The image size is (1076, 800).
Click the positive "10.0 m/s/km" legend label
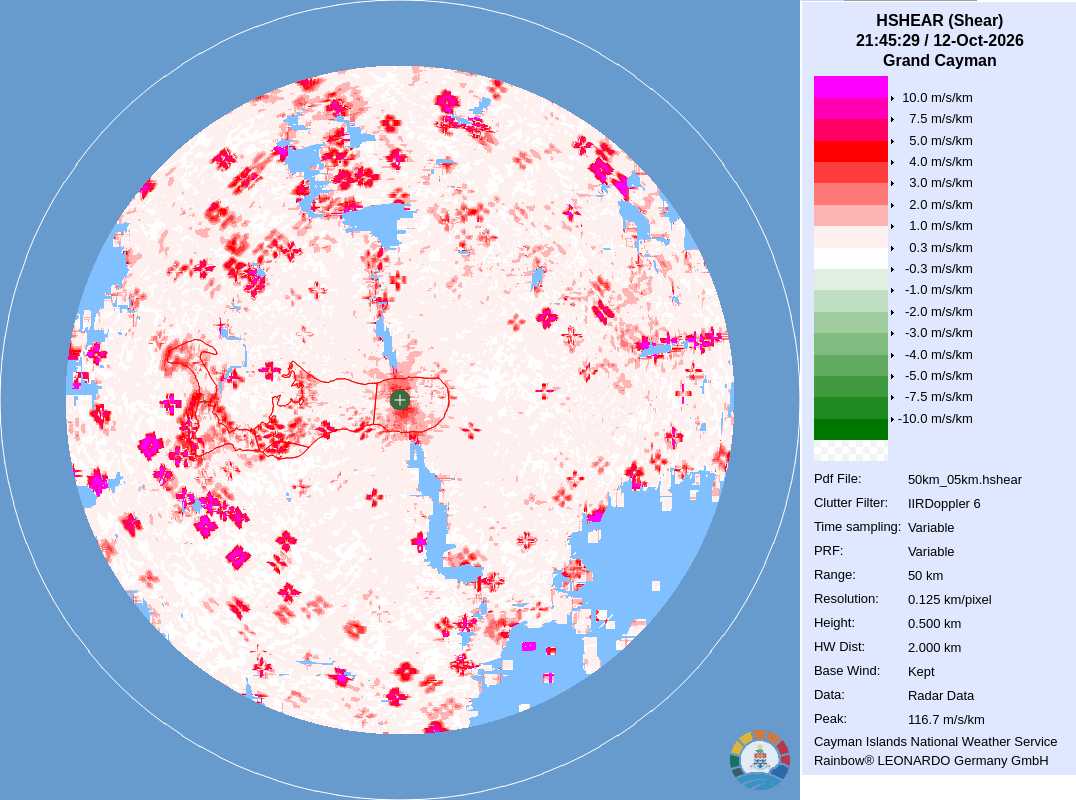click(x=937, y=97)
